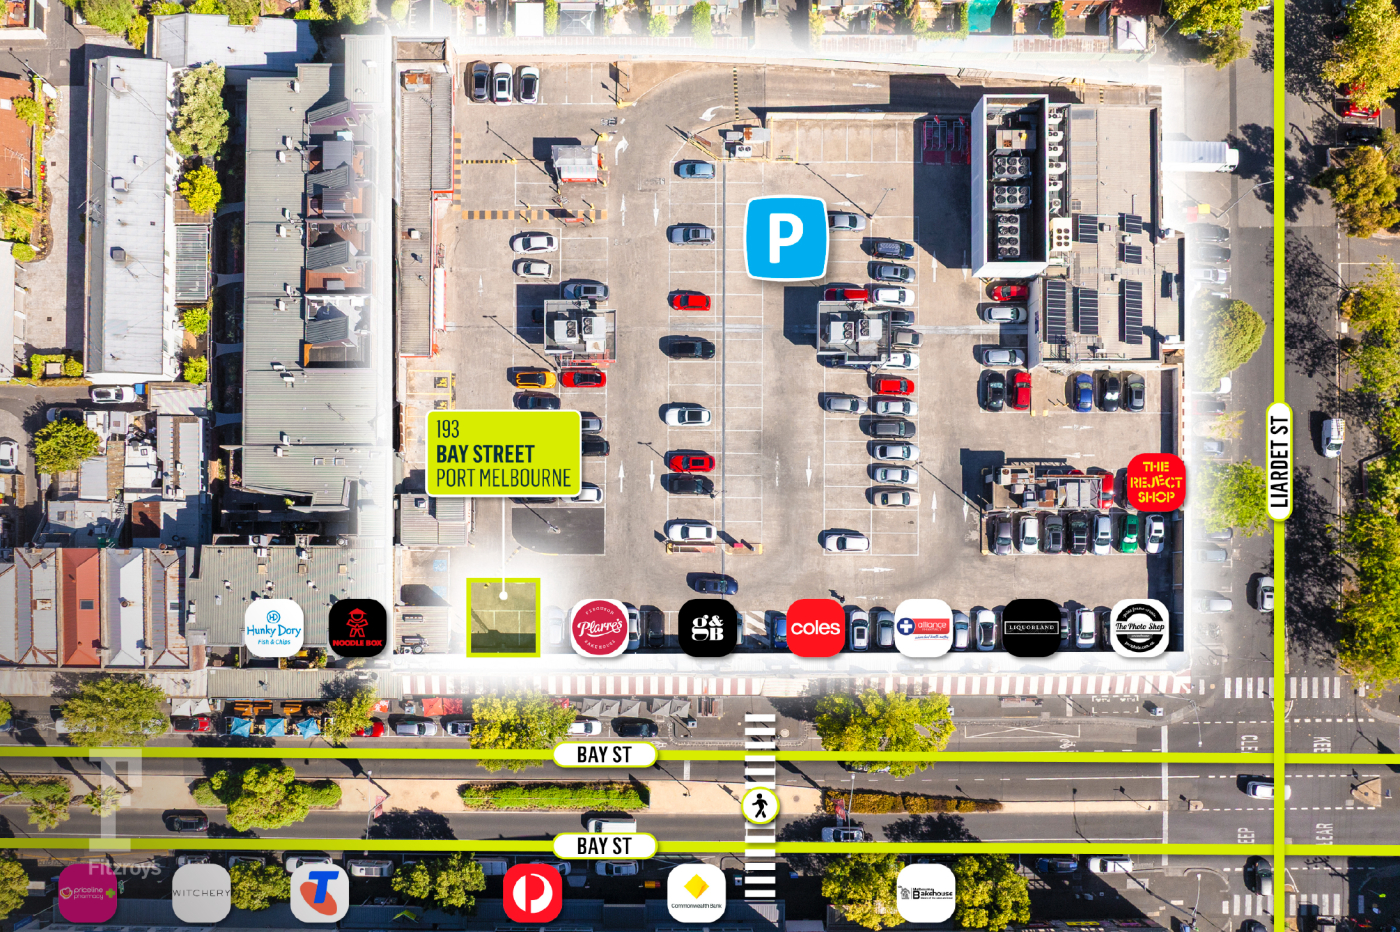Open the Witchery logo marker
Image resolution: width=1400 pixels, height=932 pixels.
click(201, 892)
